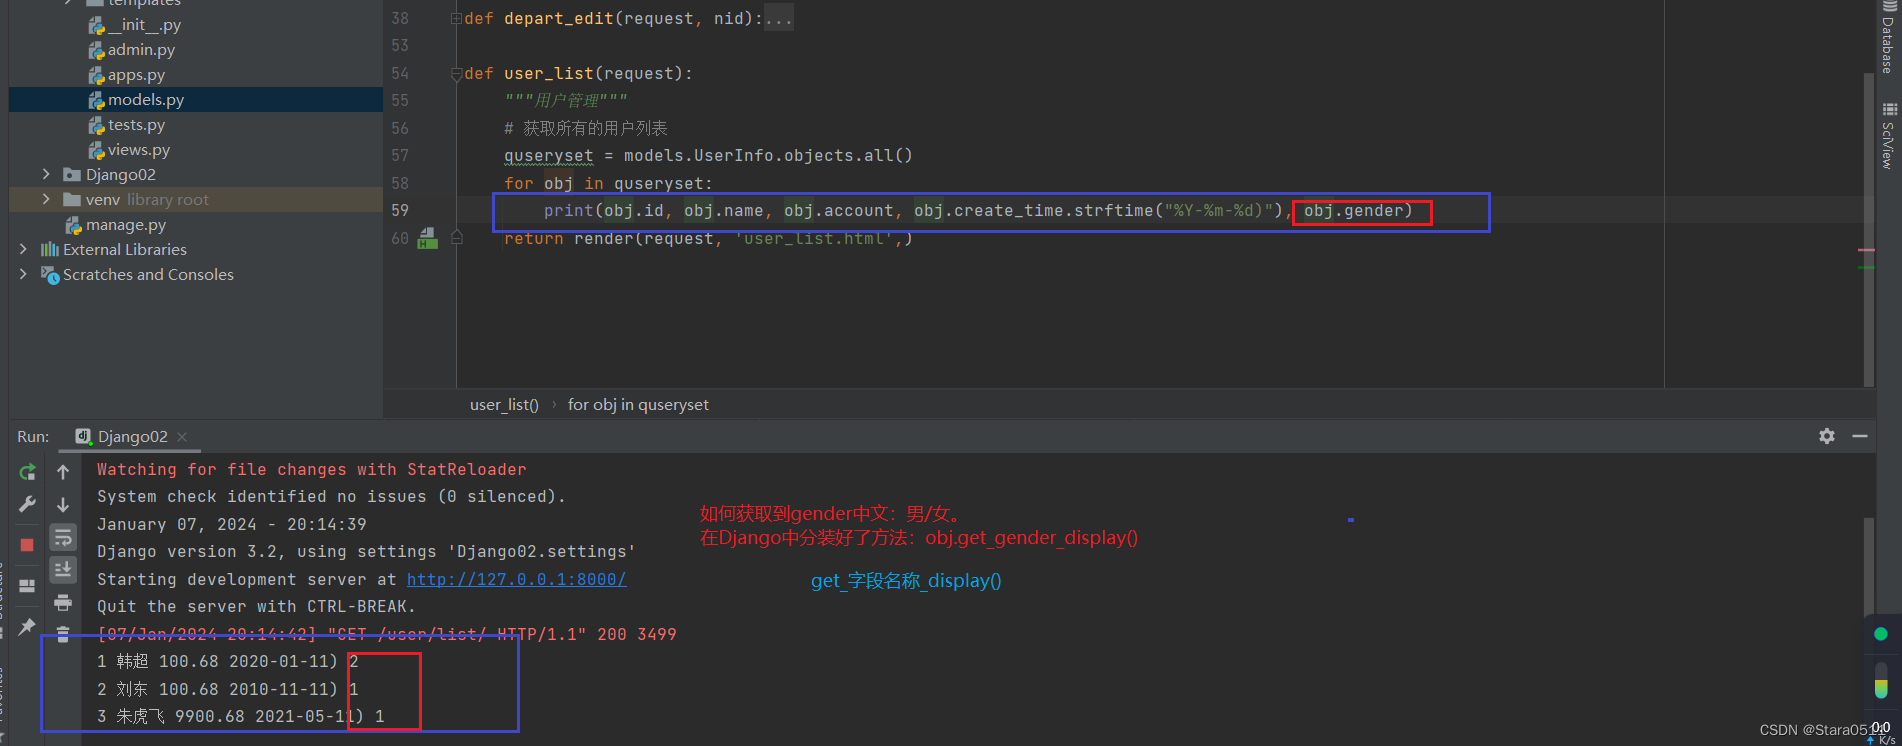Open the Database side panel
The image size is (1902, 746).
click(1888, 38)
